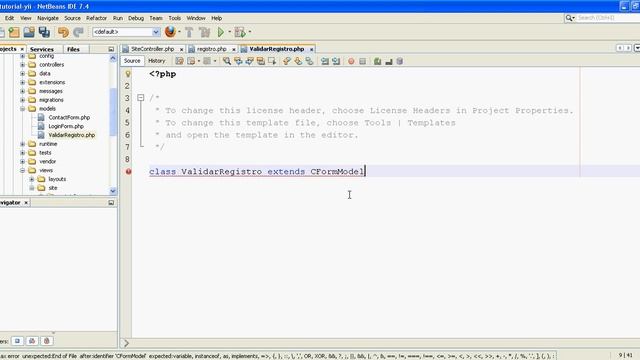
Task: Open the Debug menu
Action: pos(136,18)
